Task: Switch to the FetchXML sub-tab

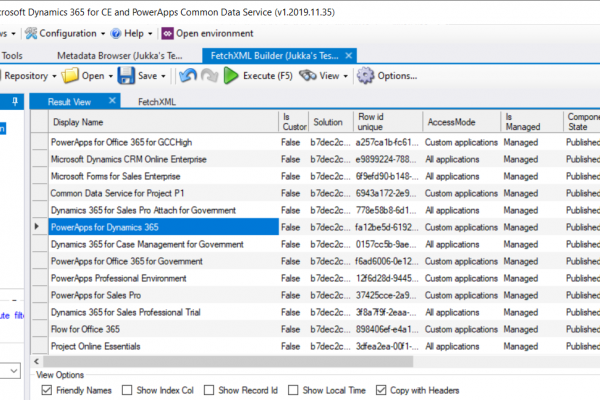Action: [x=157, y=102]
